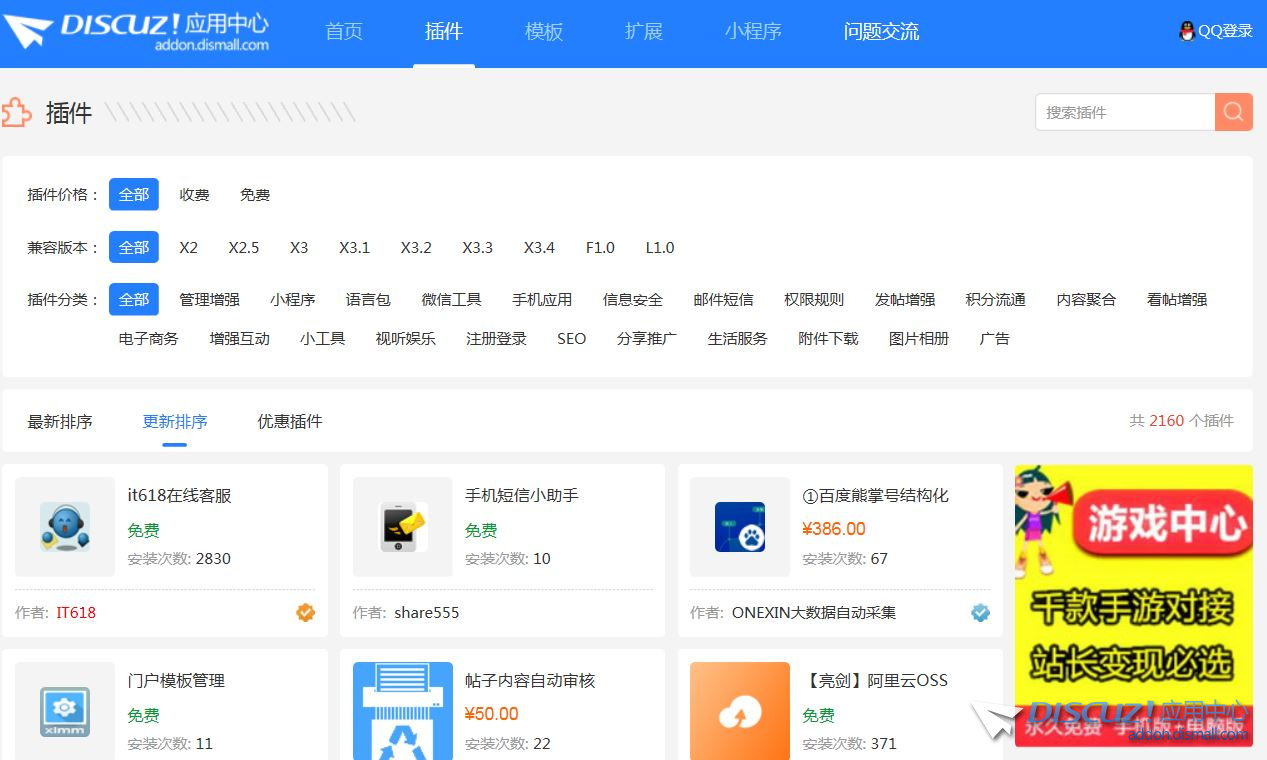Choose the 视听娱乐 category

[406, 338]
